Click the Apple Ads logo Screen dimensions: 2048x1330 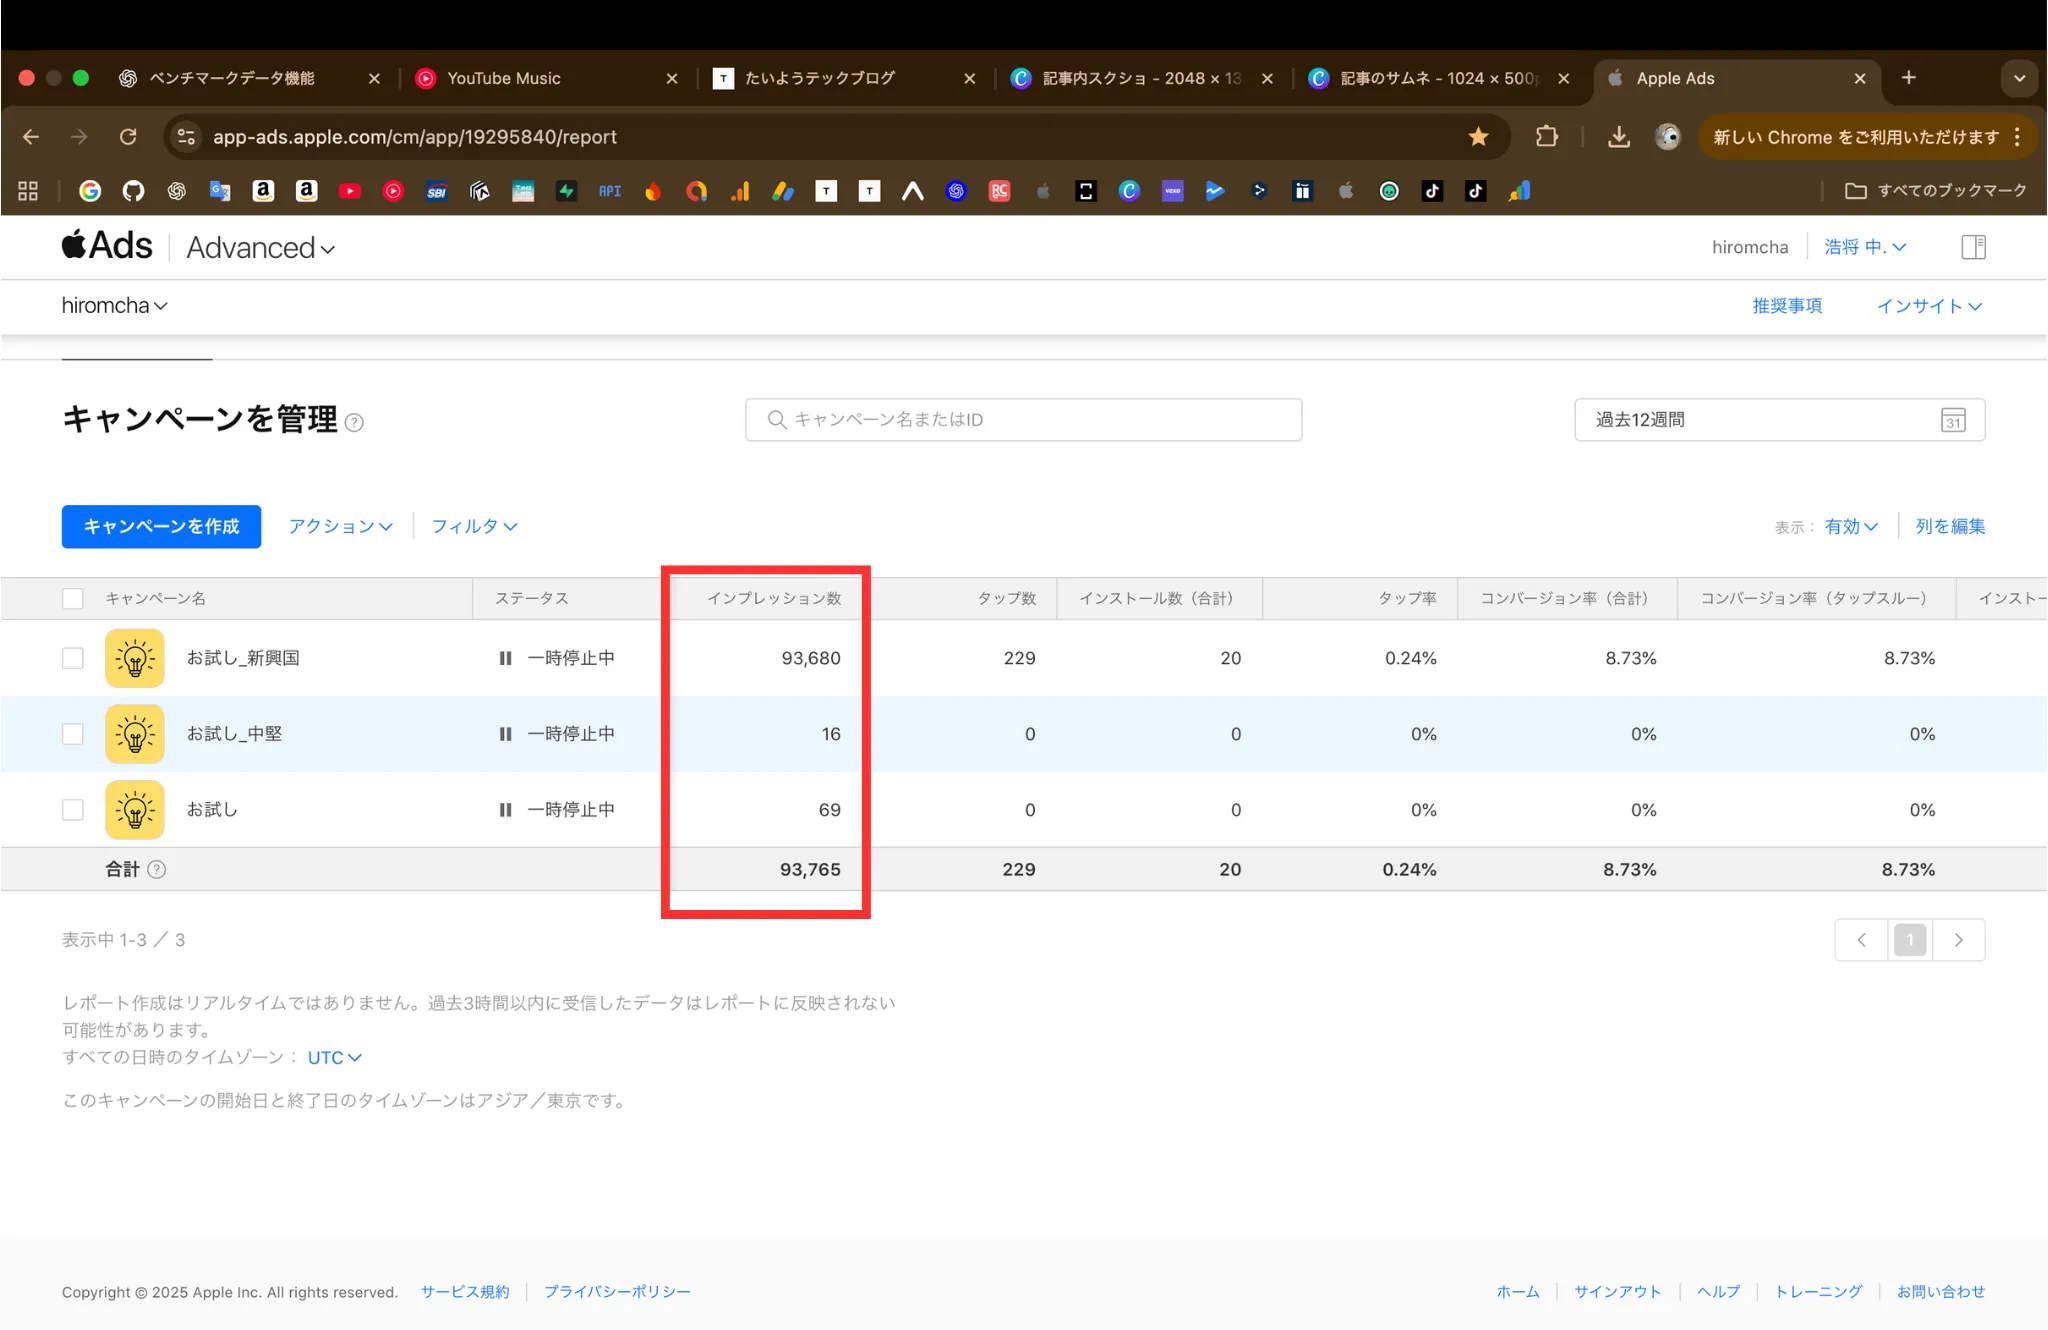pos(106,245)
